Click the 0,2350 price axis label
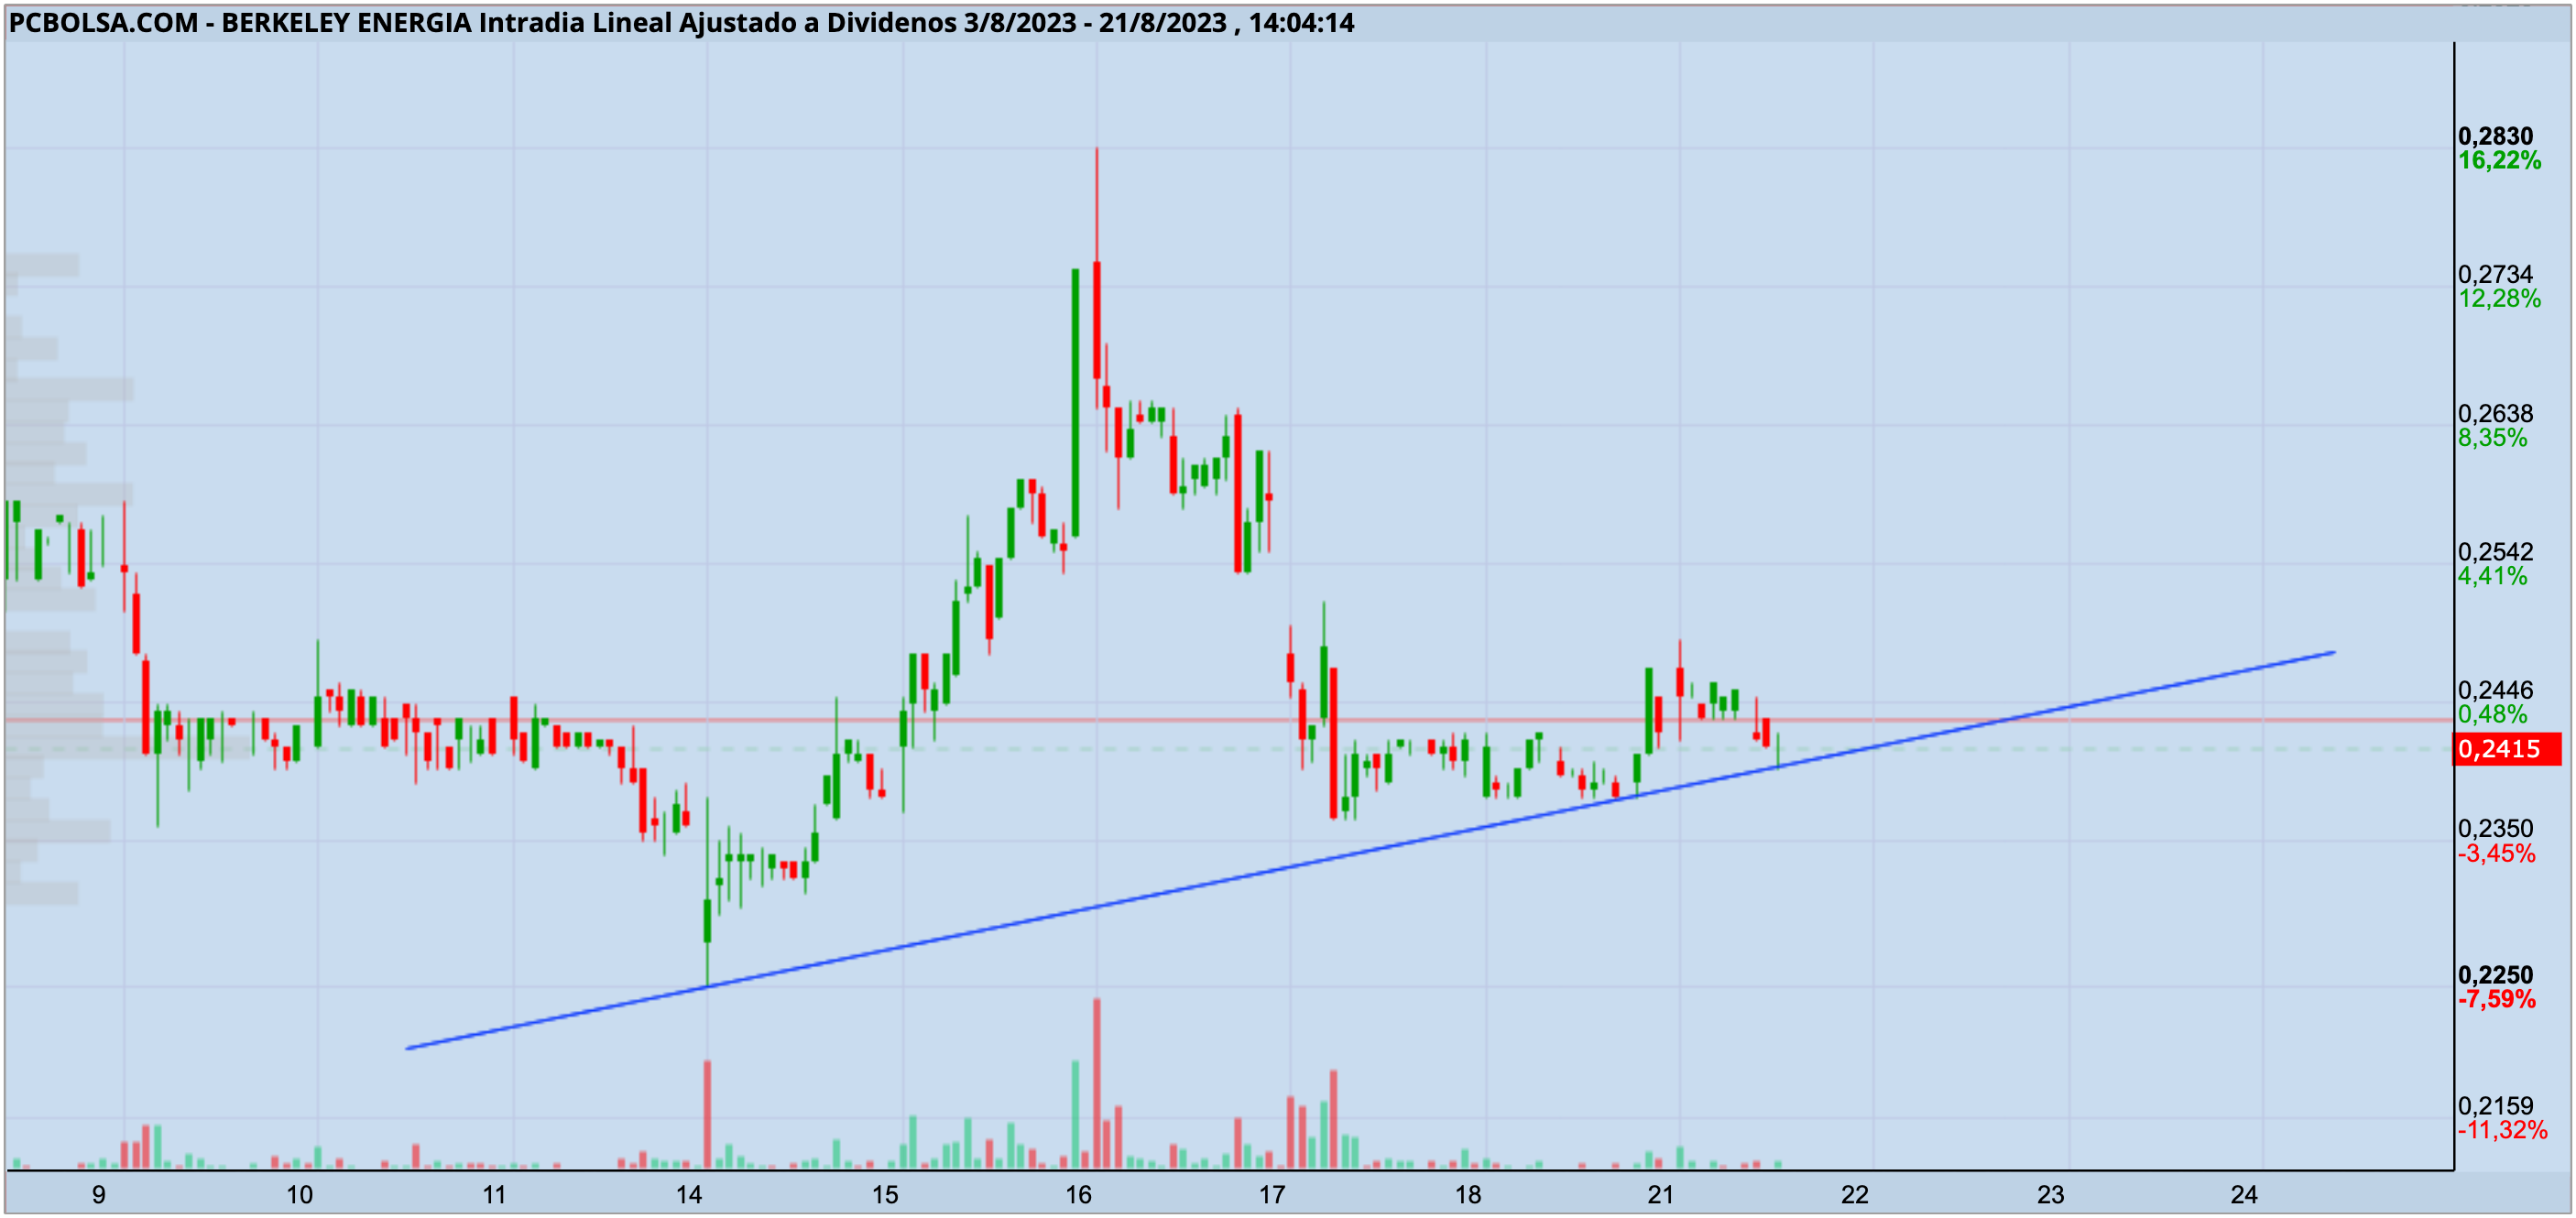Screen dimensions: 2576x1218 (x=2496, y=828)
